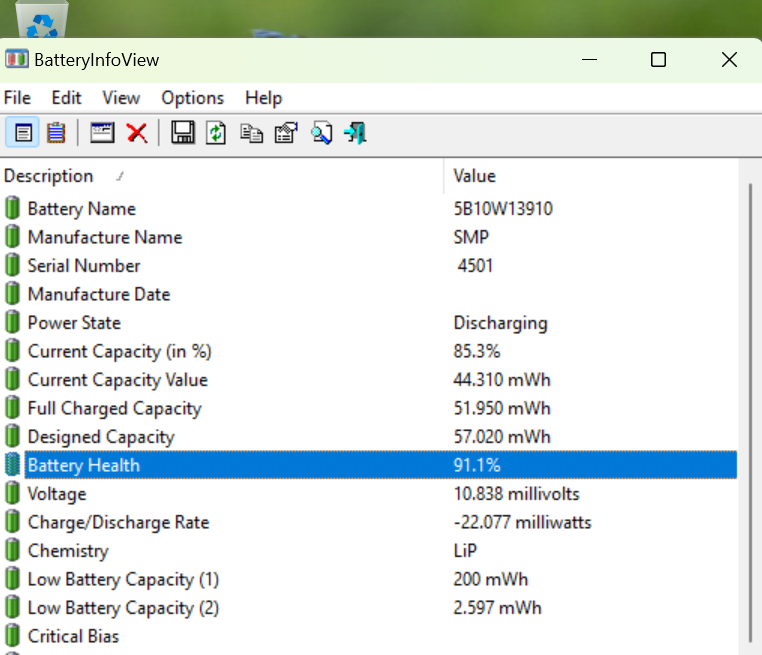Click the red X delete toolbar icon
The height and width of the screenshot is (655, 762).
point(137,133)
